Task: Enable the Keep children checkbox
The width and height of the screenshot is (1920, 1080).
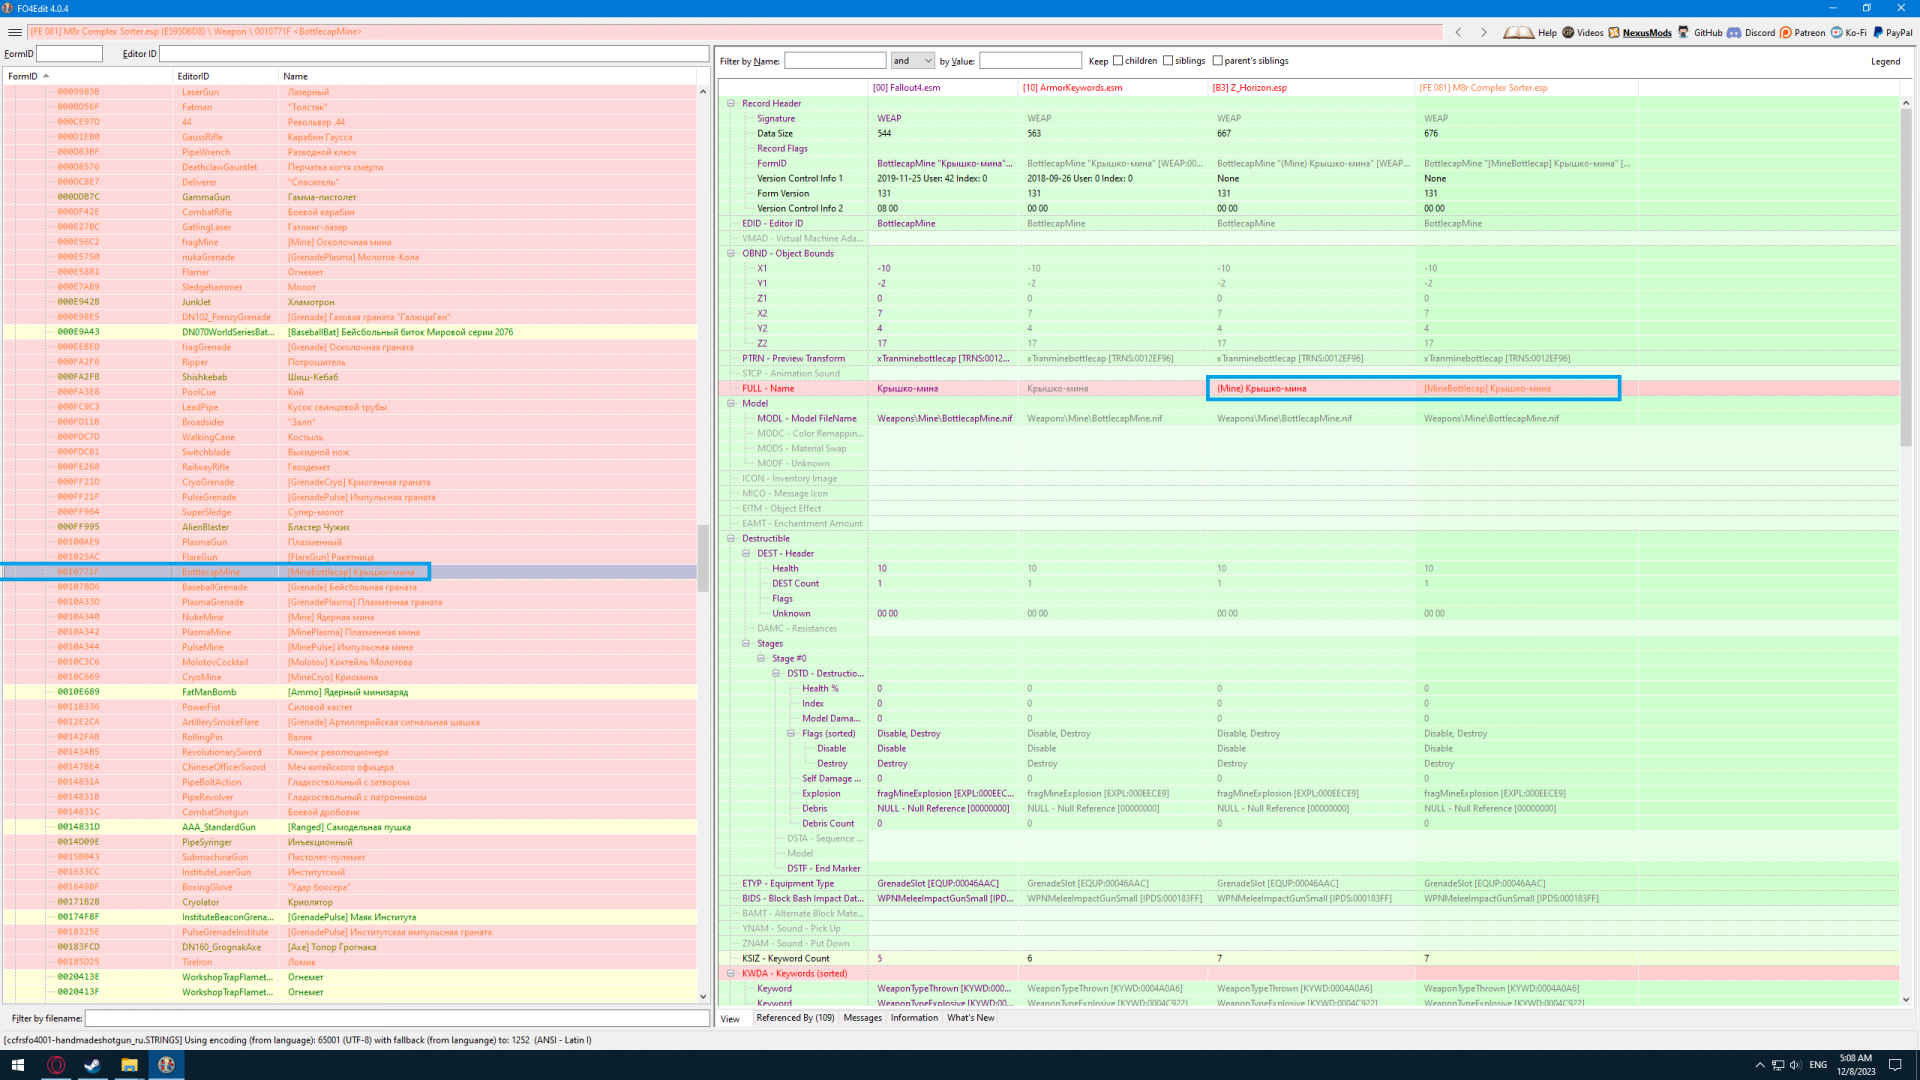Action: [x=1118, y=61]
